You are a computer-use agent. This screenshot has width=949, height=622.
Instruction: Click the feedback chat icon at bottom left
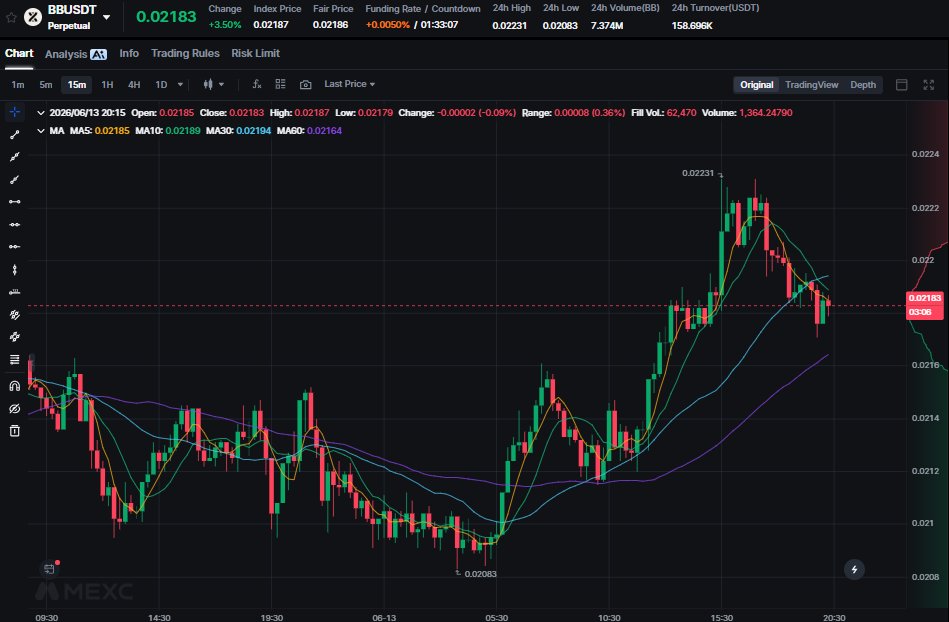50,568
